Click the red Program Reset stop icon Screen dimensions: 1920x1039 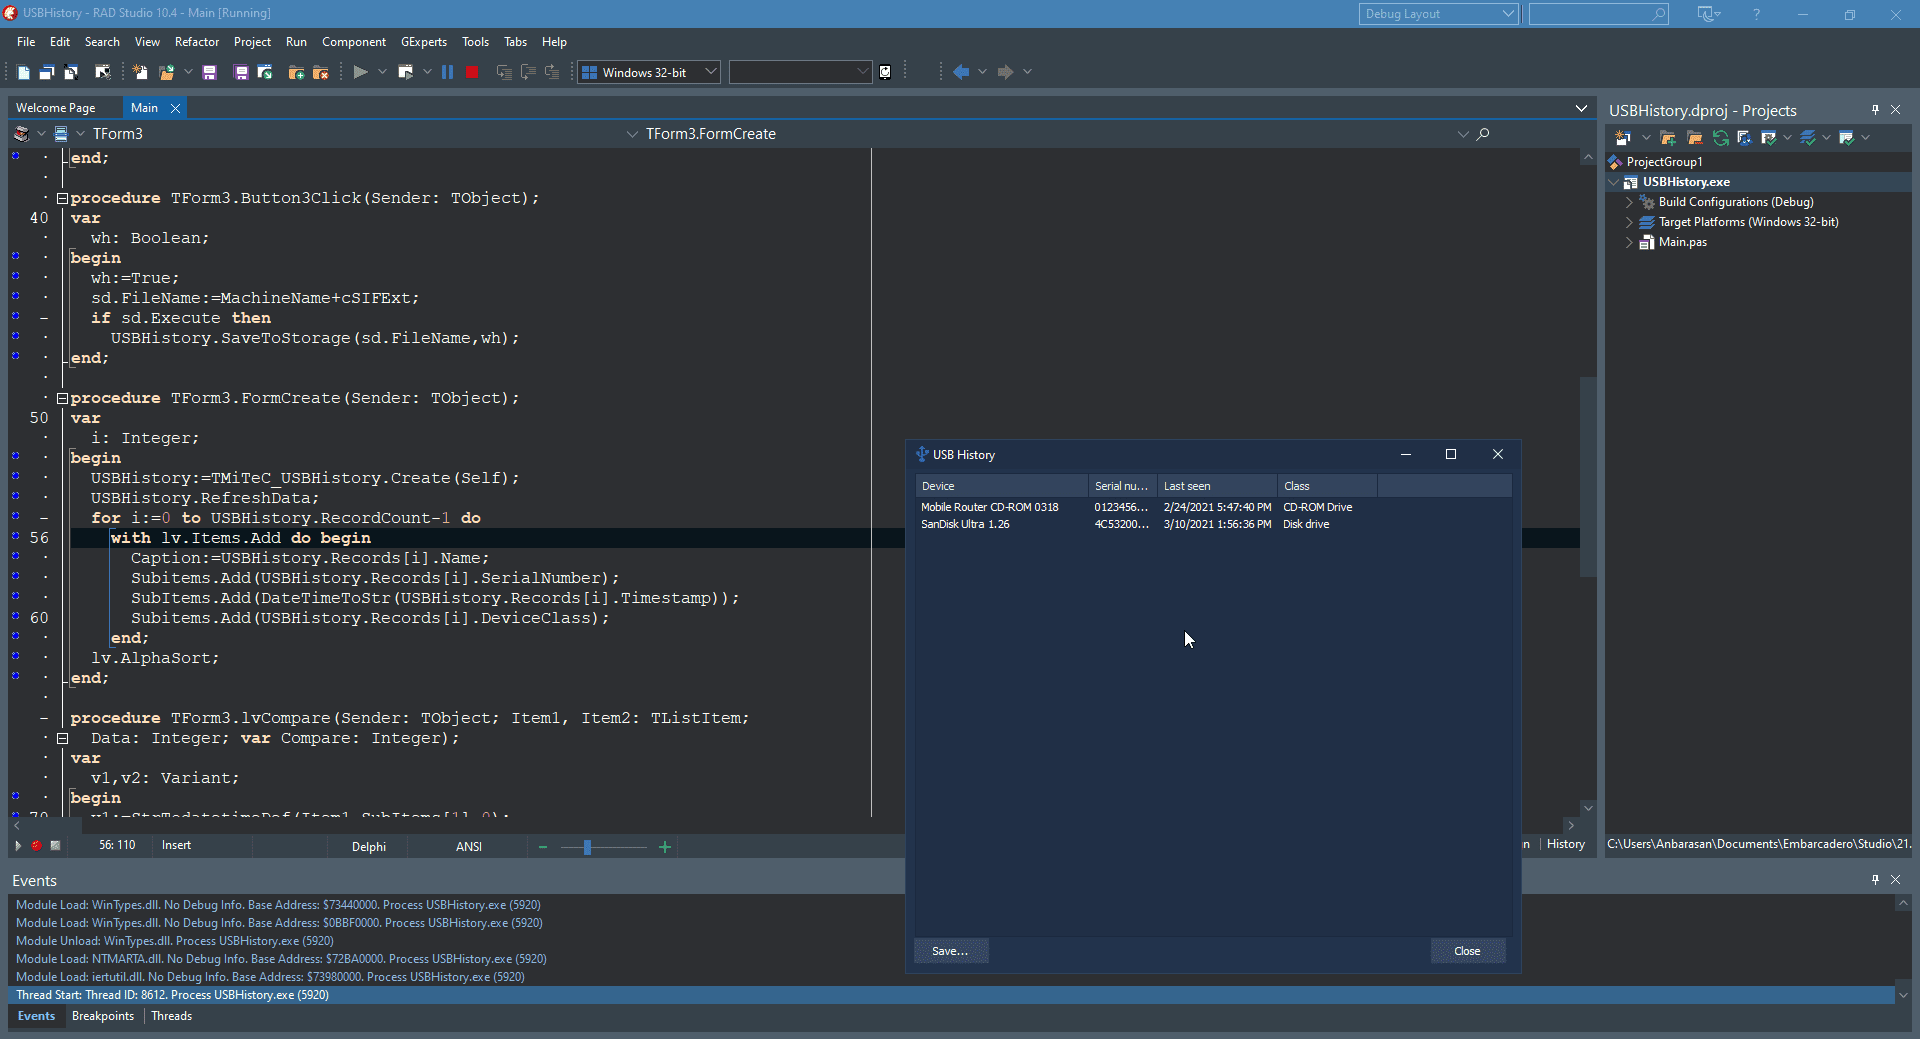(x=472, y=72)
